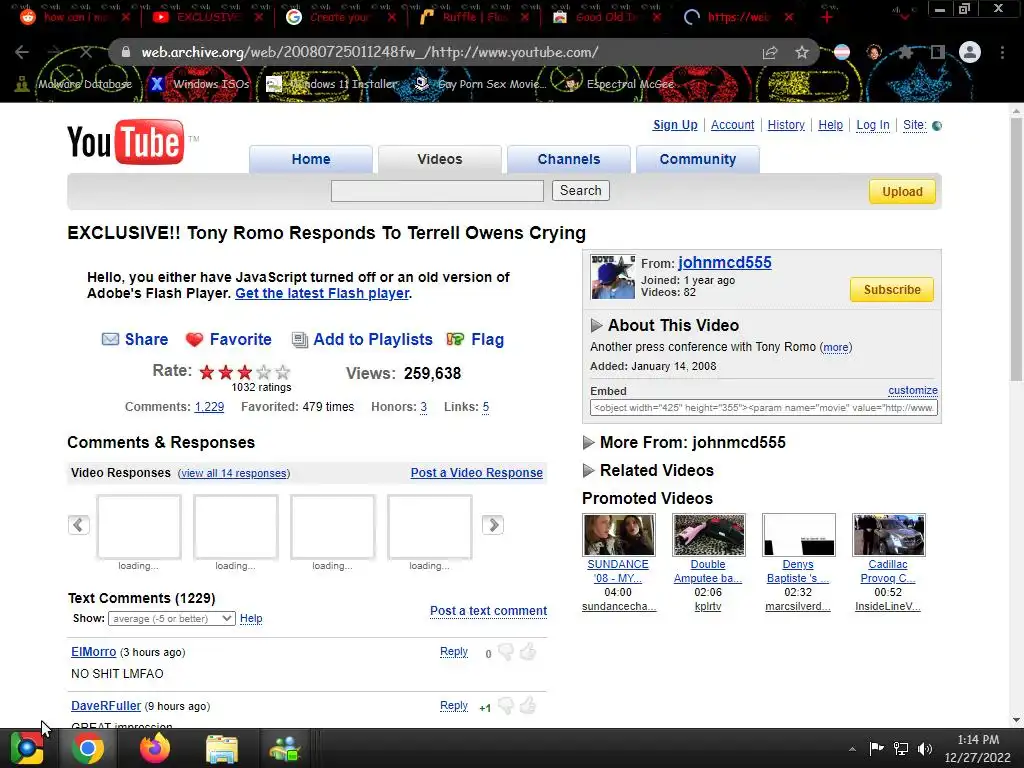1024x768 pixels.
Task: Open a new browser tab
Action: pos(827,17)
